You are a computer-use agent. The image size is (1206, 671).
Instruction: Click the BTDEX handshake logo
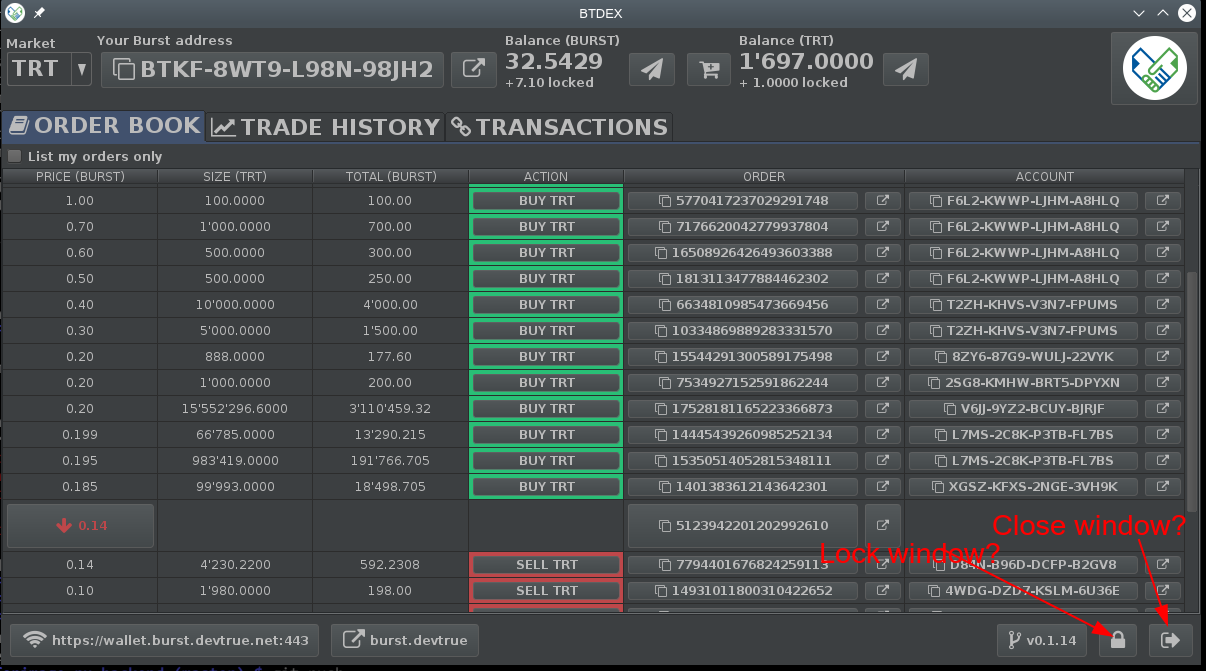click(1154, 68)
